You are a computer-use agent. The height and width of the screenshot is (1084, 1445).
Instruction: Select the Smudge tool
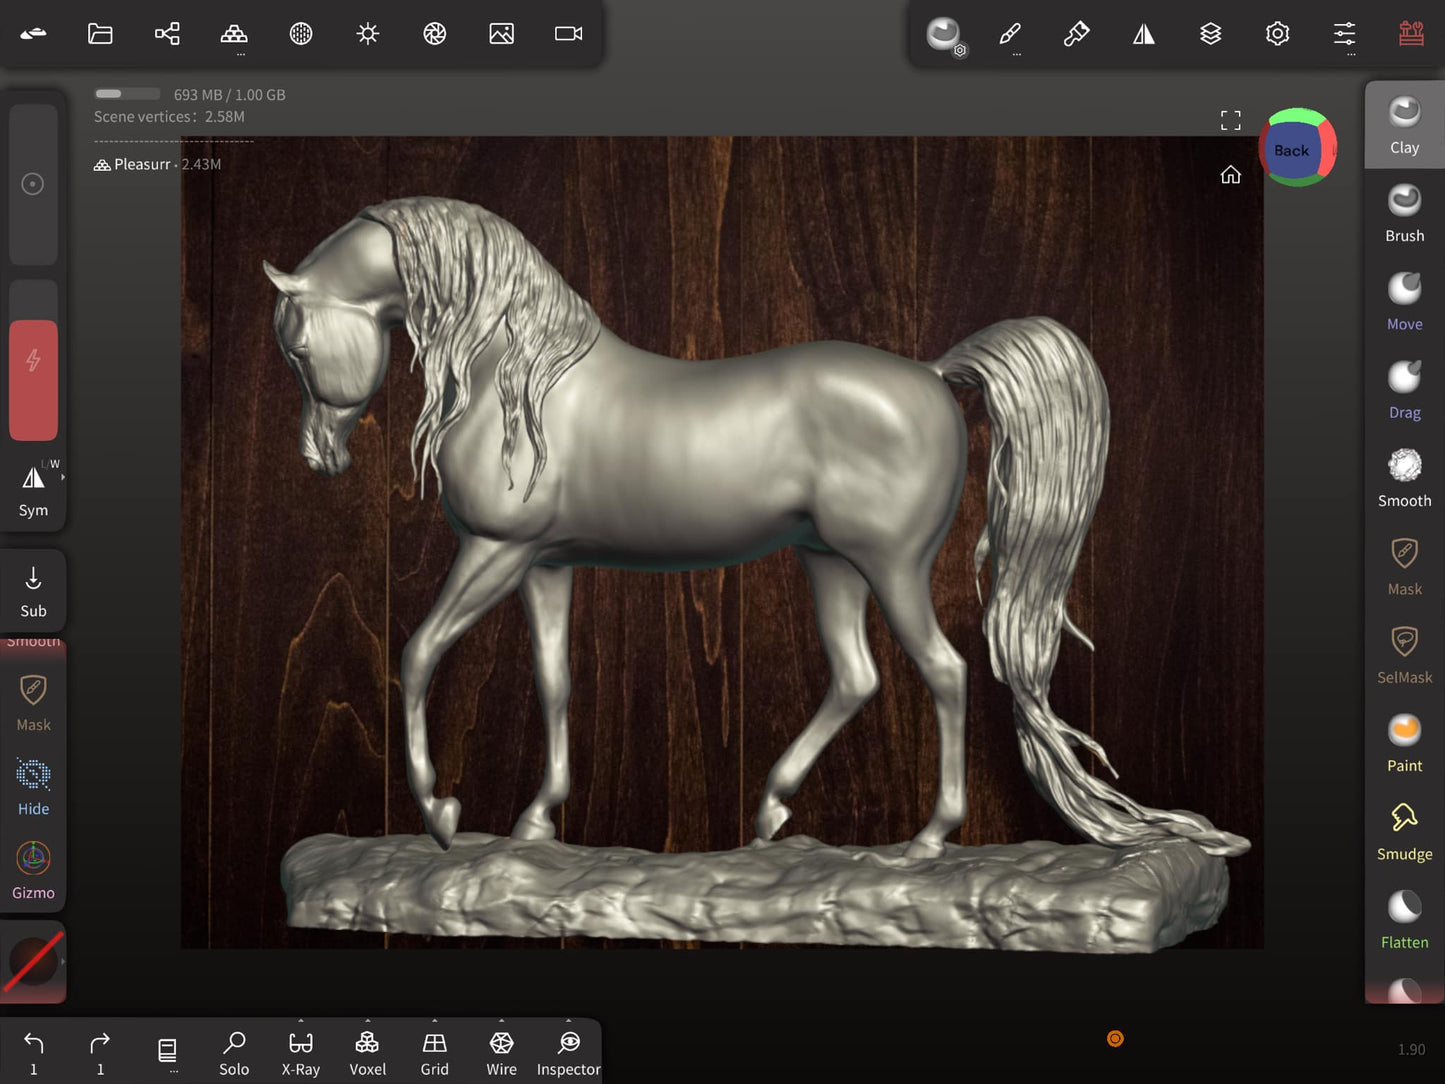pos(1404,832)
